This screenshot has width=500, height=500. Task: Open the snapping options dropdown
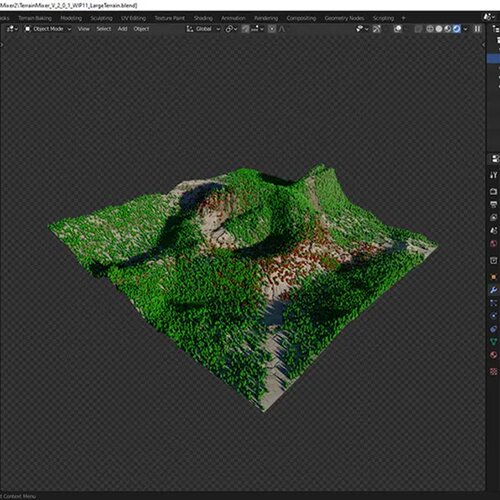pyautogui.click(x=257, y=29)
